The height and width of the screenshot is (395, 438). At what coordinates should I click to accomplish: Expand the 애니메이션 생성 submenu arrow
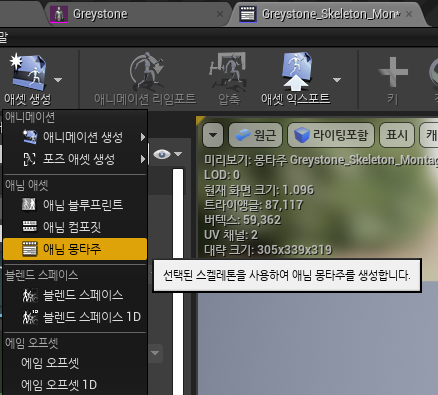143,137
